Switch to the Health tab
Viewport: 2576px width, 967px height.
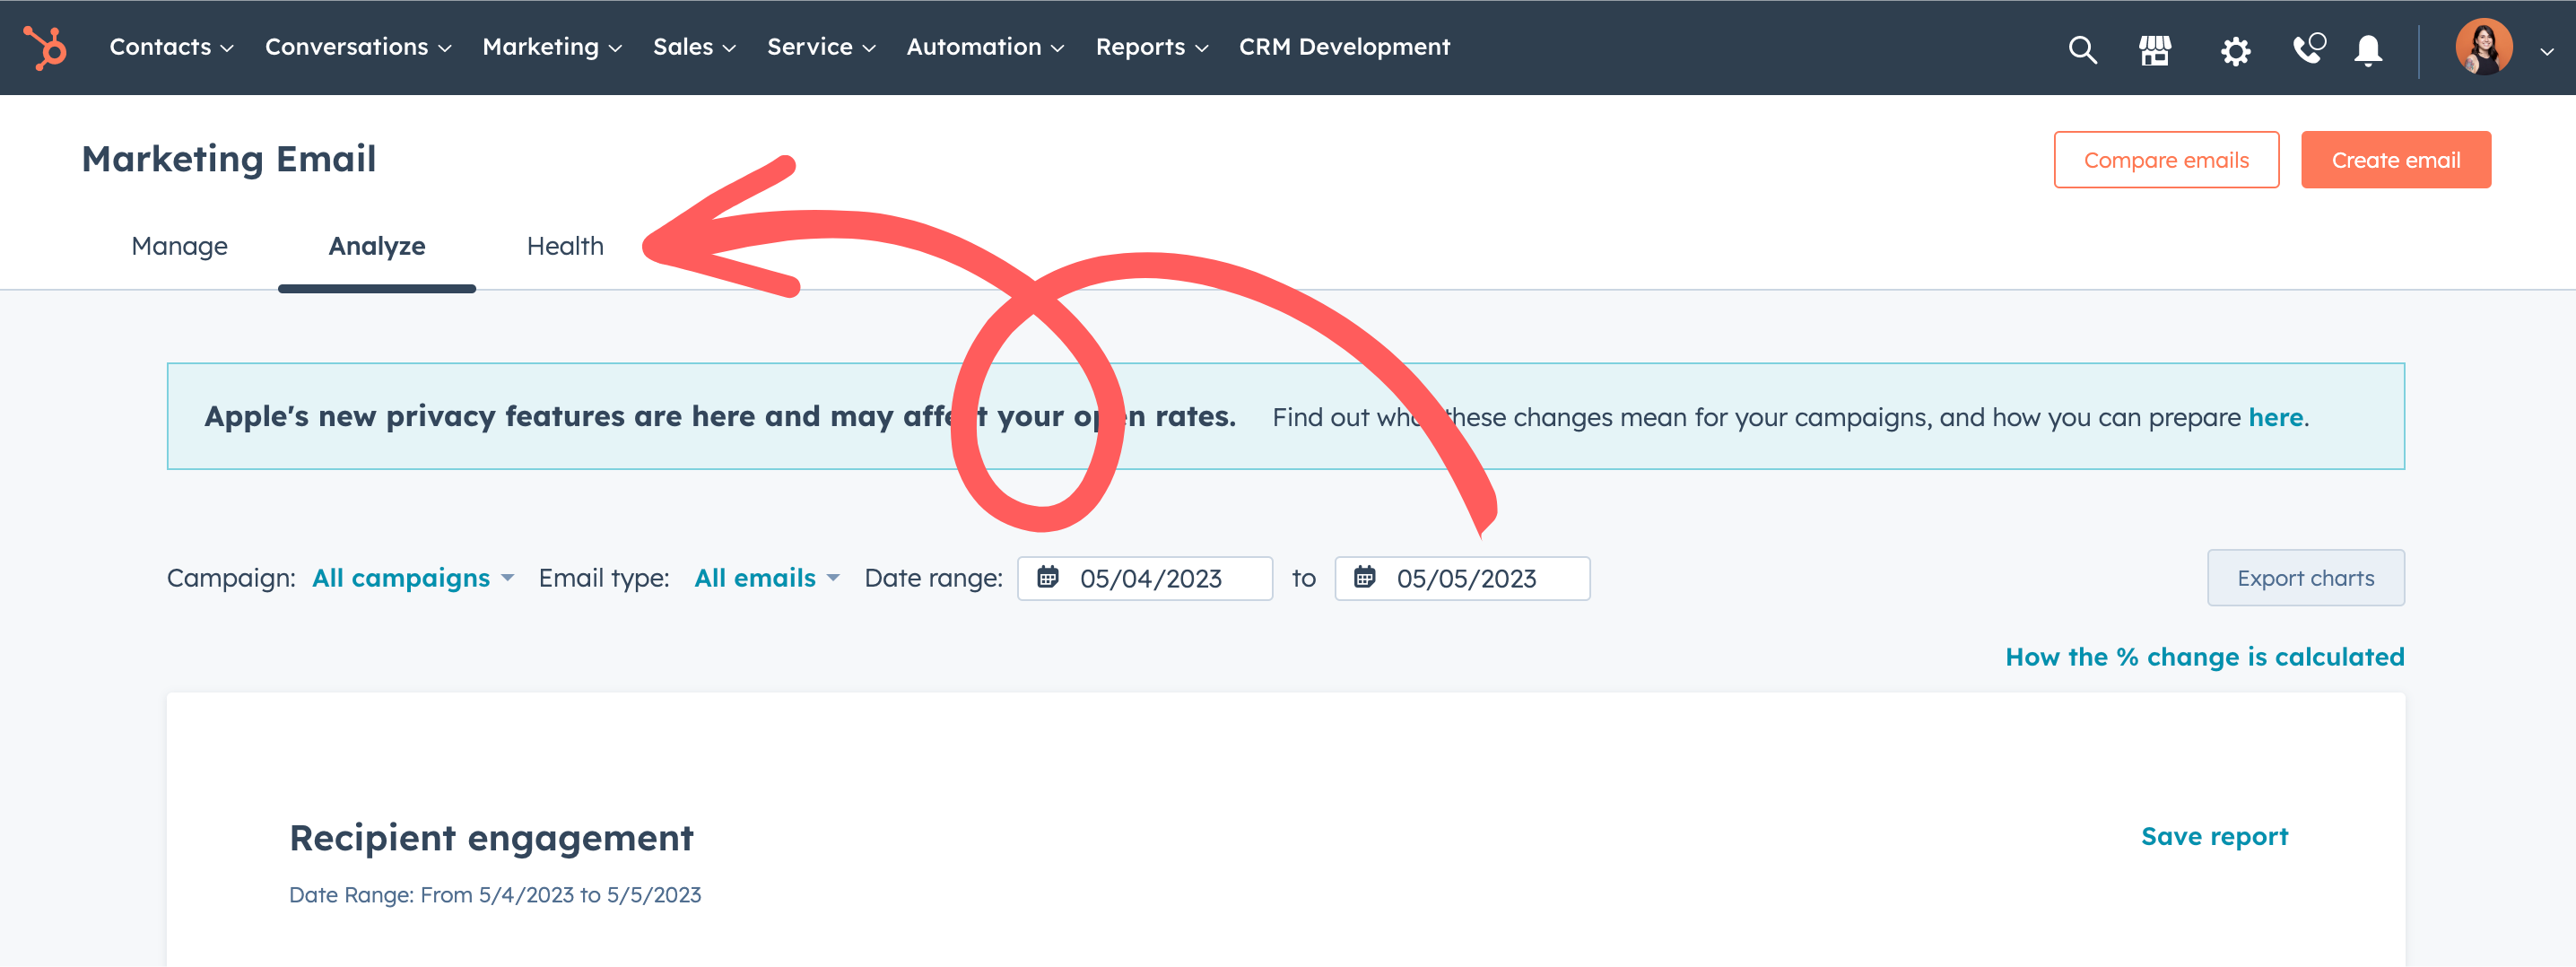pyautogui.click(x=565, y=246)
